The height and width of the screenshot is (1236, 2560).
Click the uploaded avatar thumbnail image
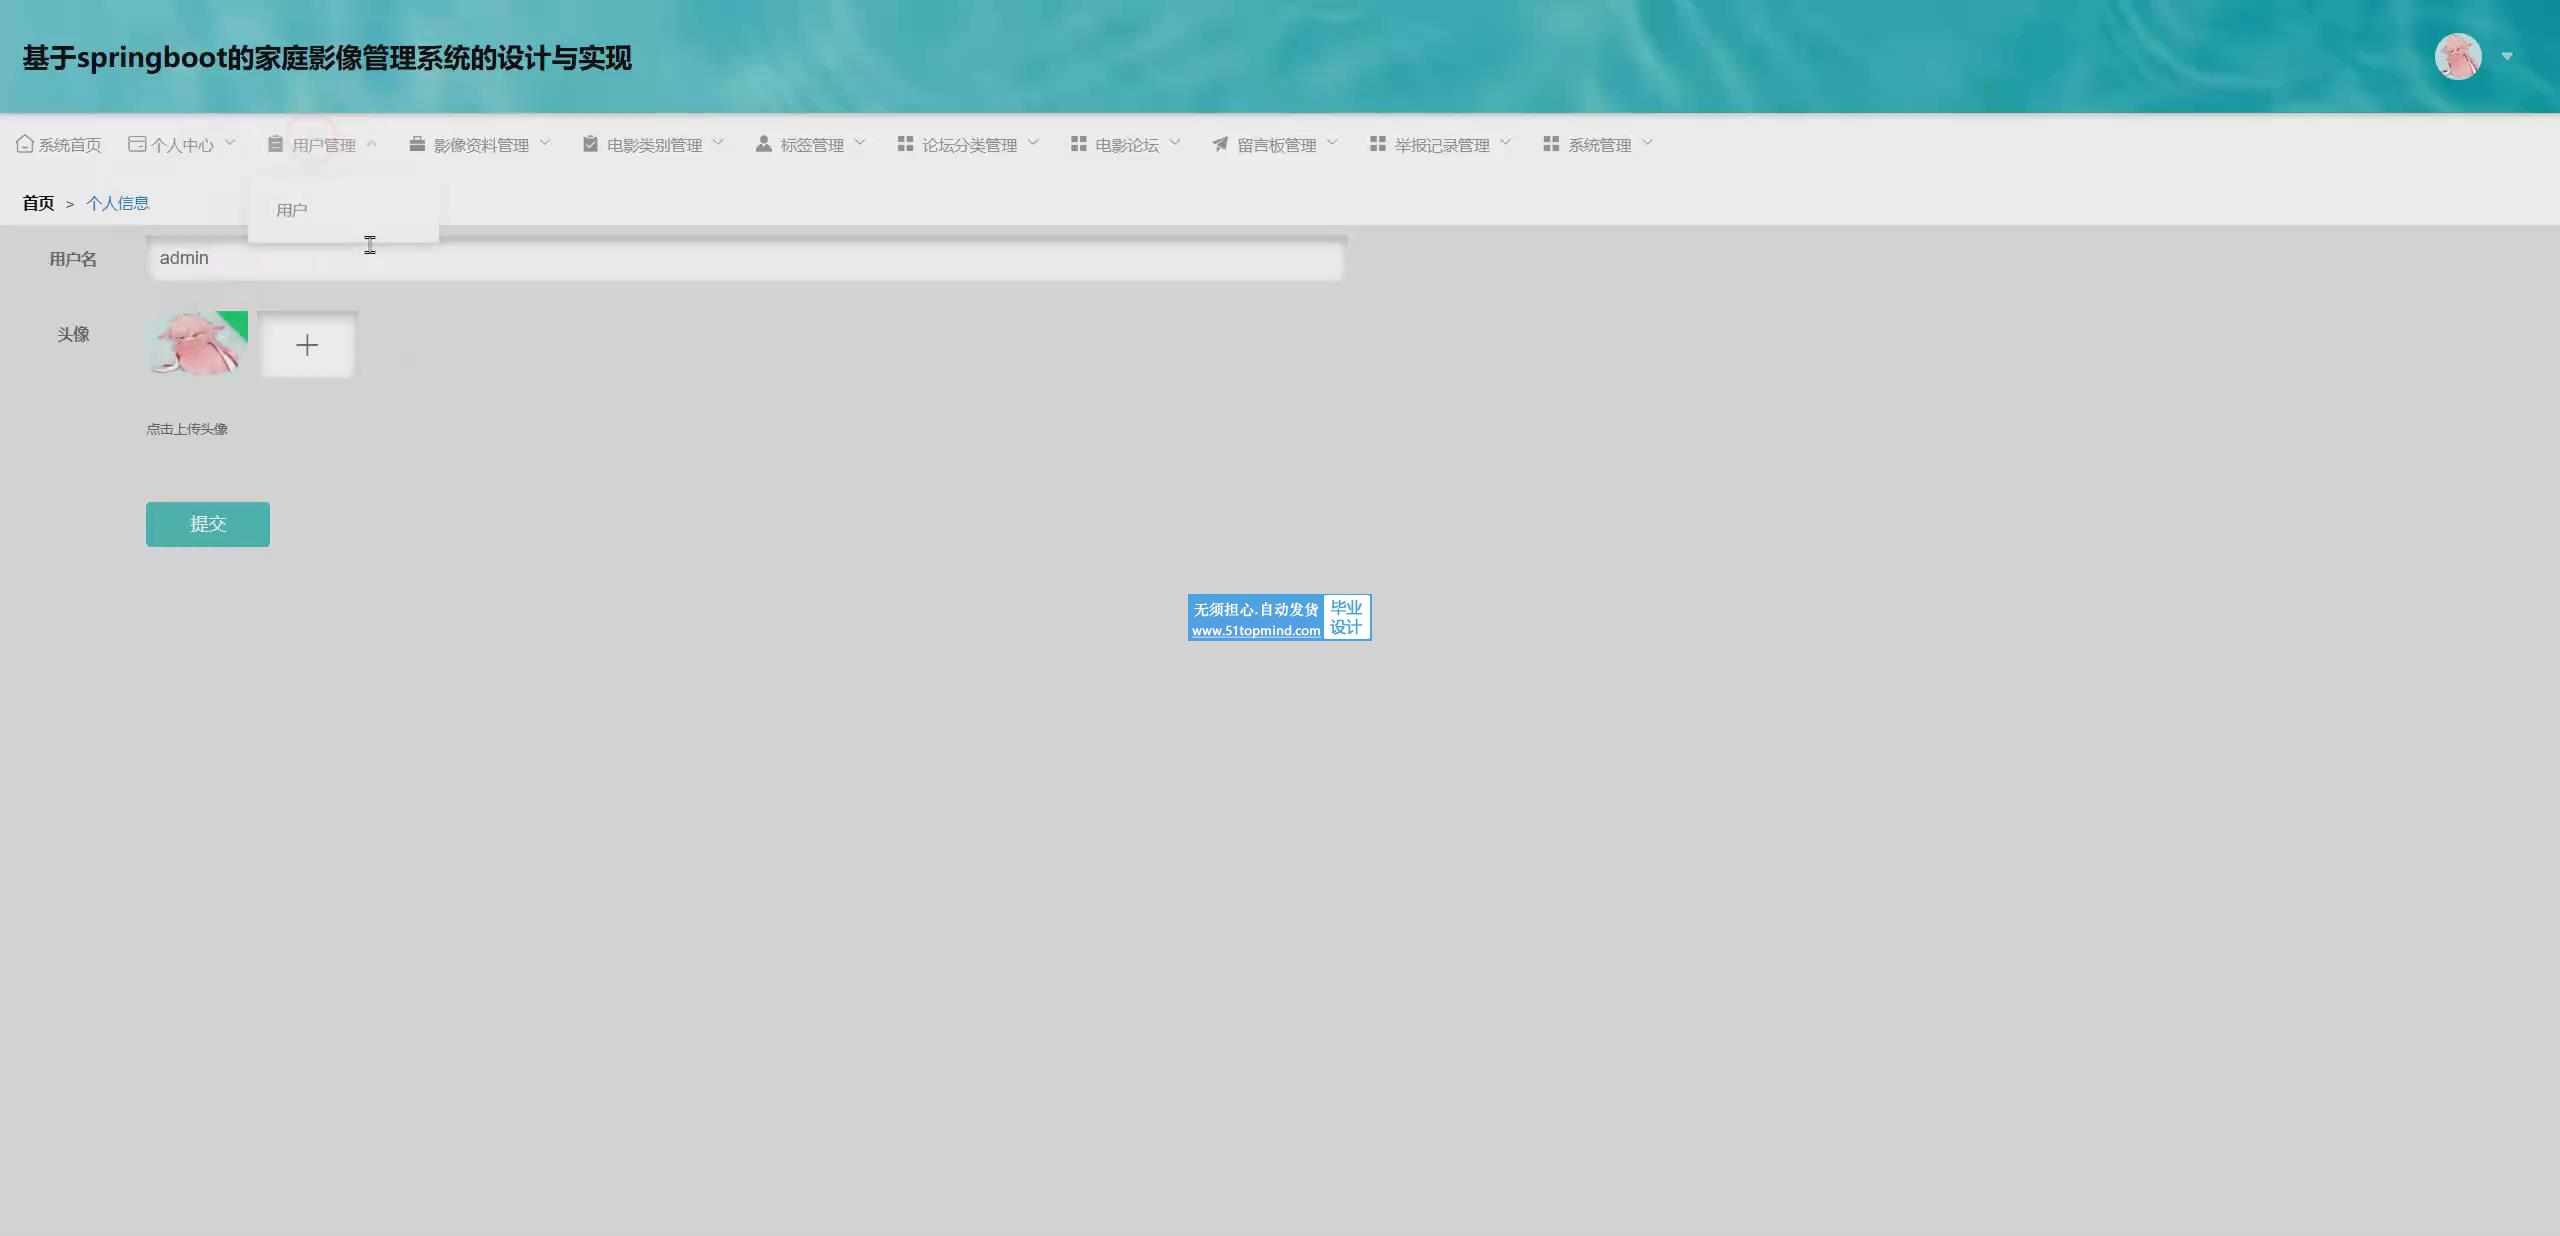point(197,343)
